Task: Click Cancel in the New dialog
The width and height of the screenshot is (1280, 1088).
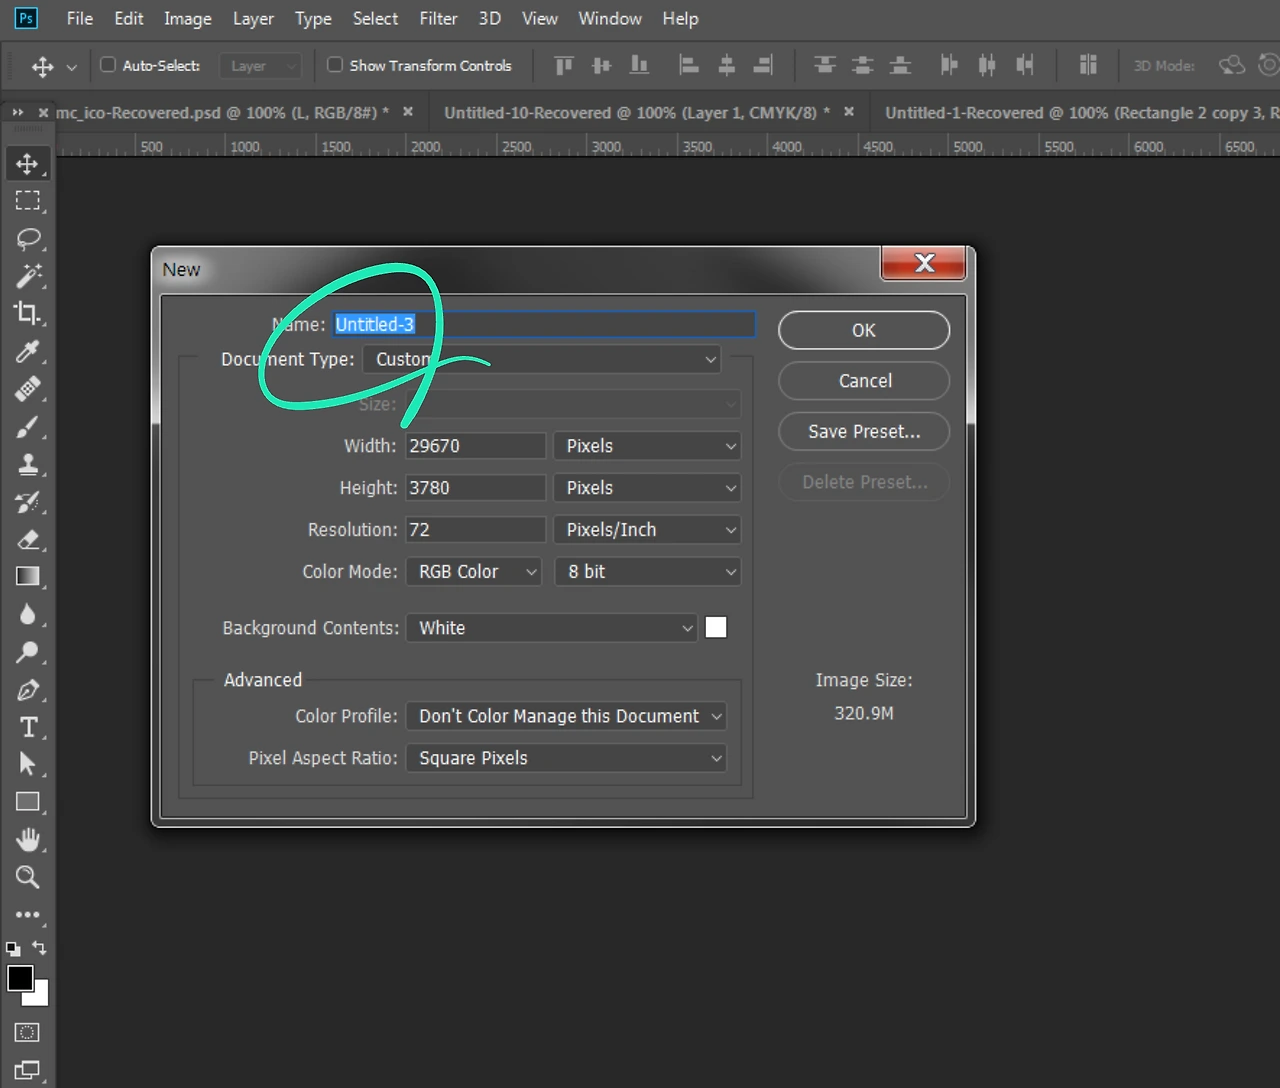Action: (864, 381)
